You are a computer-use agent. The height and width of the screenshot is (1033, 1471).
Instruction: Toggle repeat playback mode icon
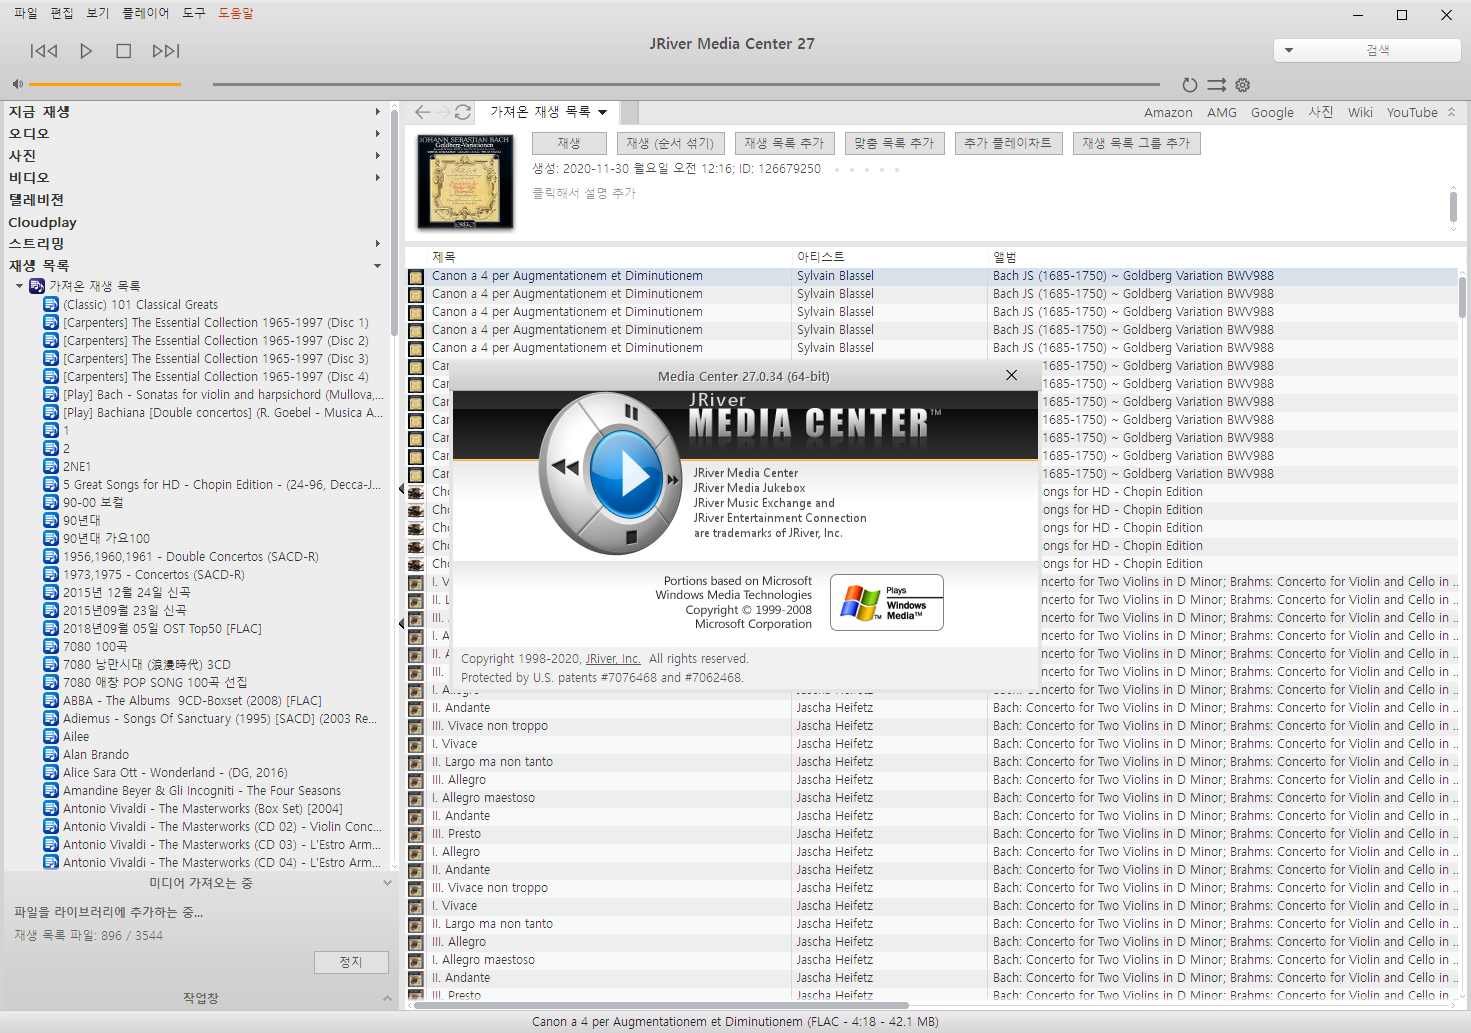tap(1190, 85)
